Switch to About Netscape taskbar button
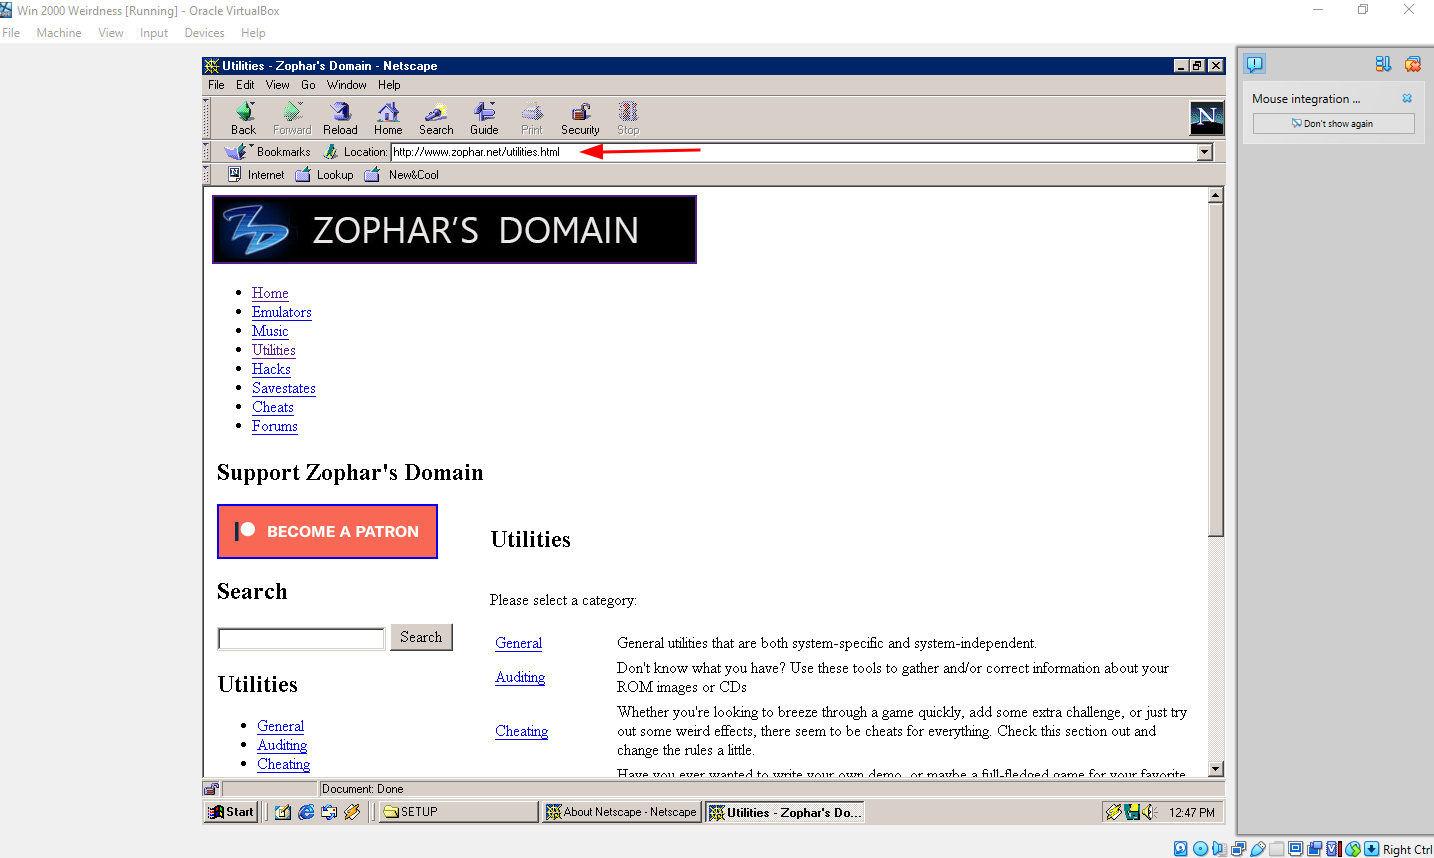The height and width of the screenshot is (858, 1434). (621, 812)
